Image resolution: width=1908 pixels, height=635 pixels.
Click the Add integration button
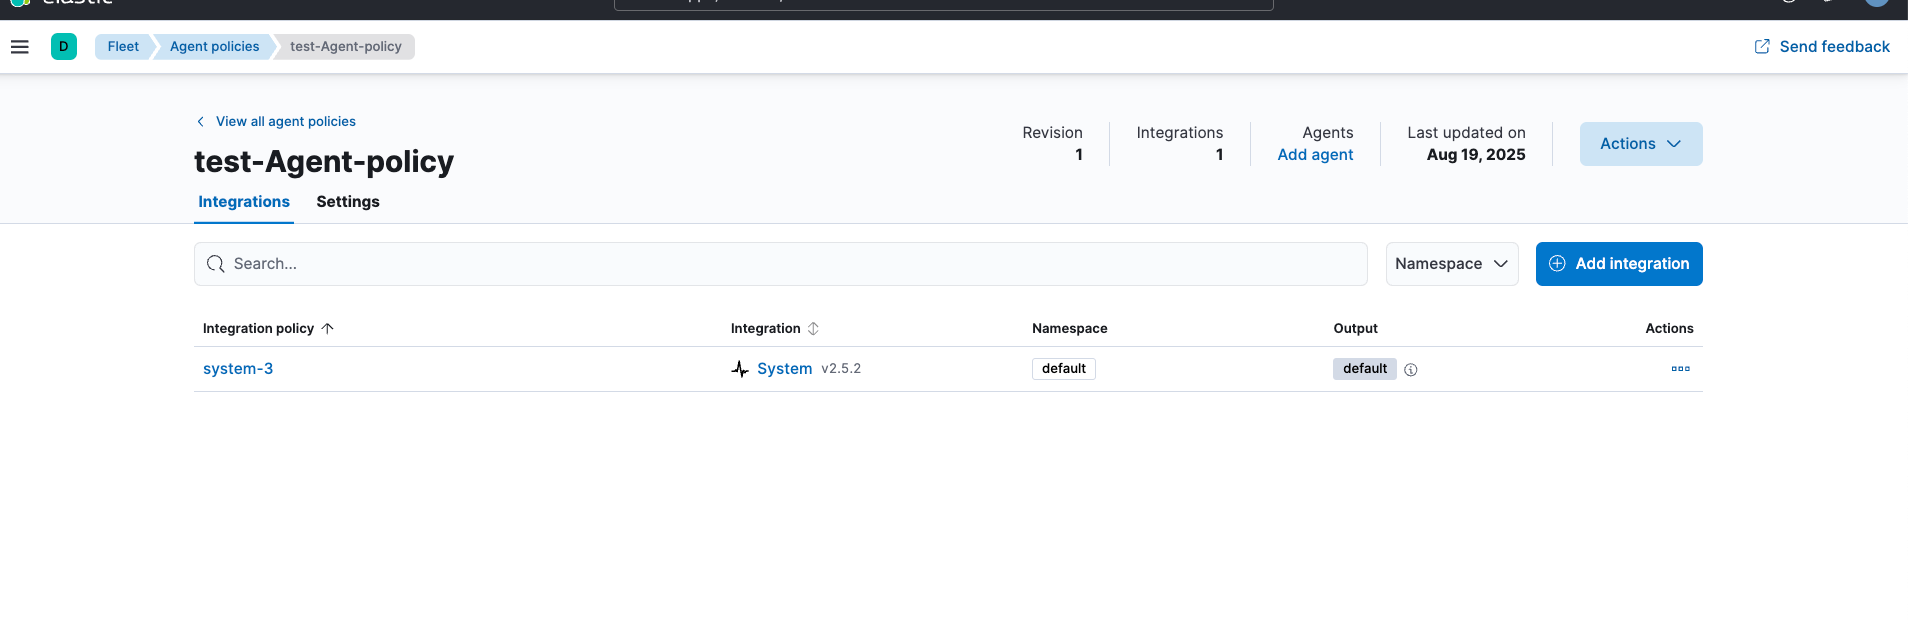click(x=1619, y=264)
